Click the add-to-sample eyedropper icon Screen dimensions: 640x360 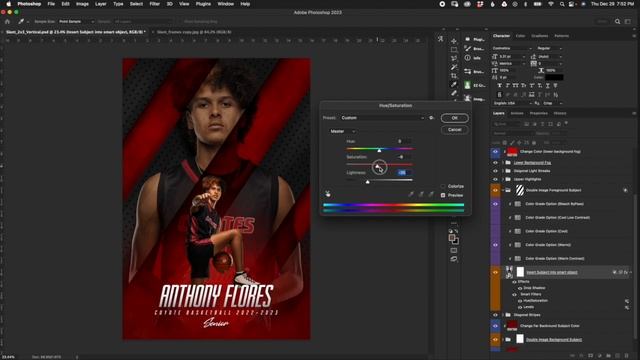pos(421,195)
